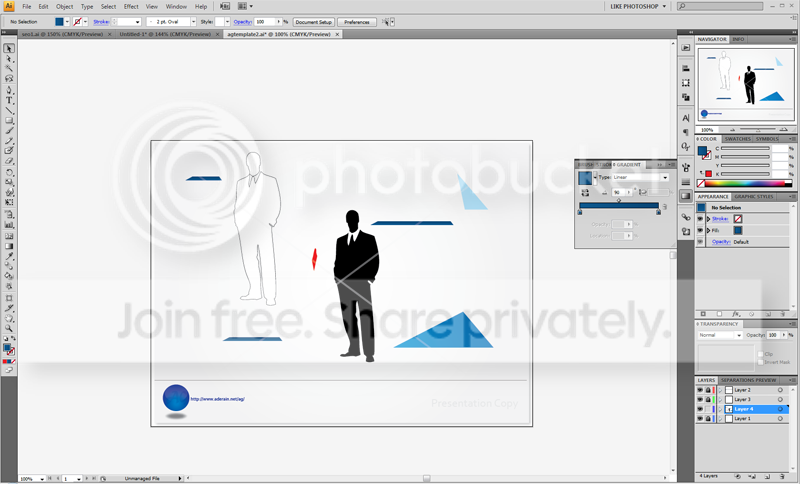Select the Magic Wand tool
Image resolution: width=800 pixels, height=484 pixels.
coord(9,68)
